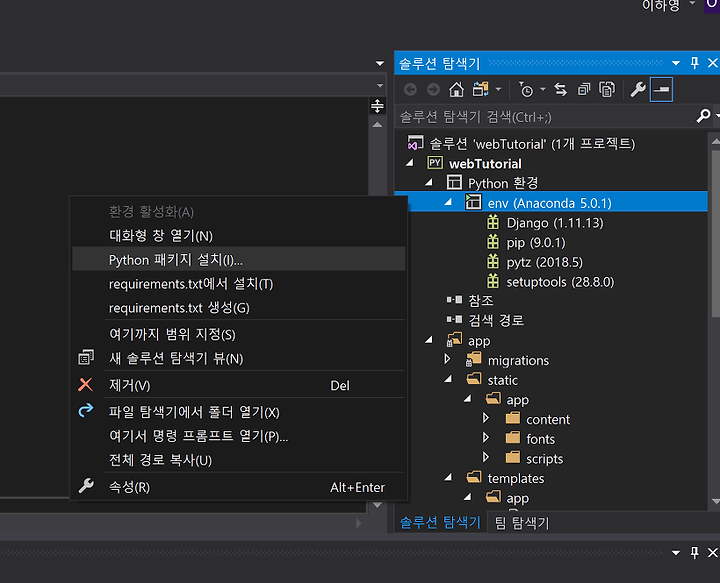This screenshot has height=583, width=720.
Task: Select the solution 'webTutorial' root node
Action: 532,144
